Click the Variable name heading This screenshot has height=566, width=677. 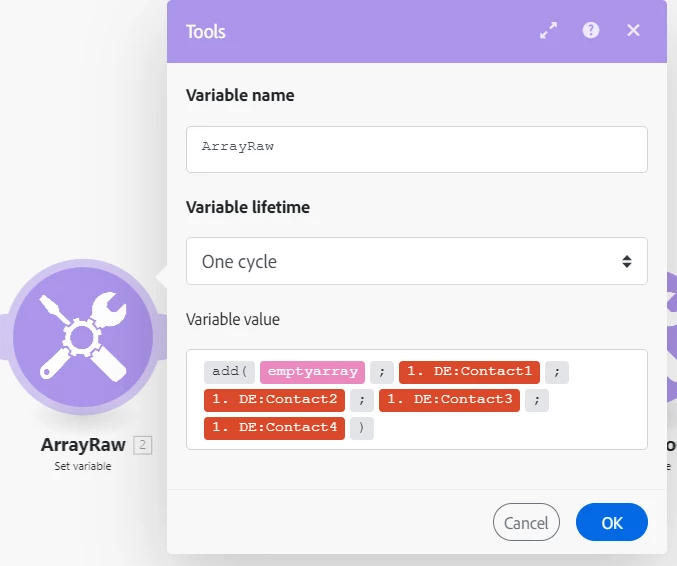point(240,95)
